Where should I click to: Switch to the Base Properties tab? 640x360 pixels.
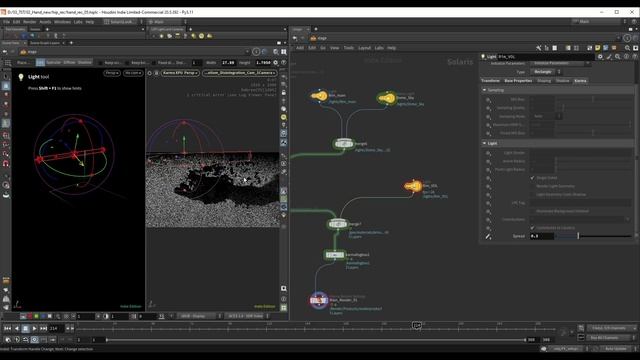pos(518,81)
